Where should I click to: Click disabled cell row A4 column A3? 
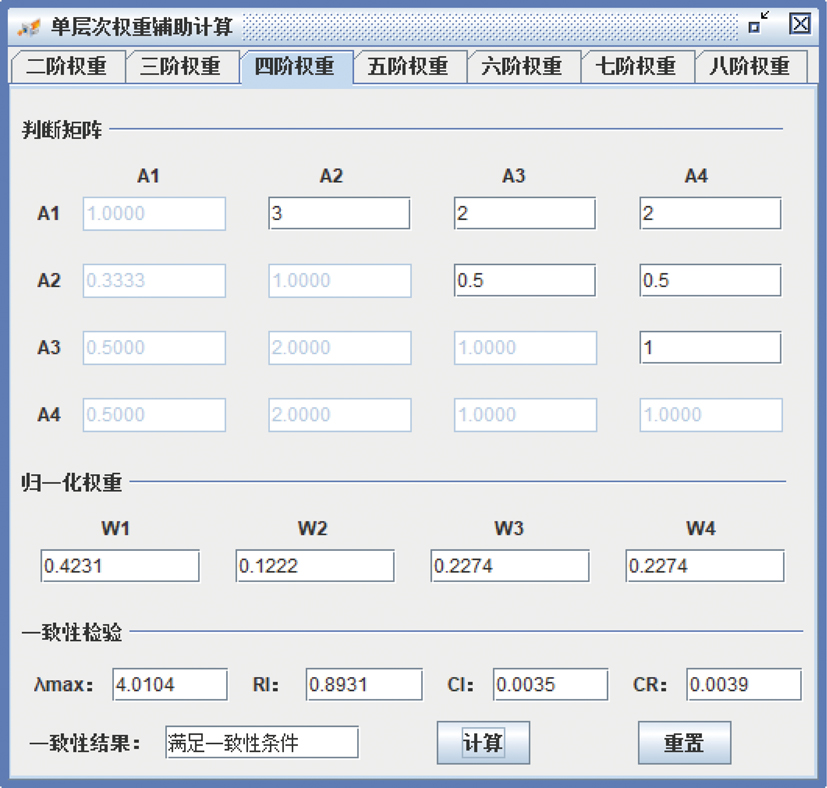[x=525, y=415]
